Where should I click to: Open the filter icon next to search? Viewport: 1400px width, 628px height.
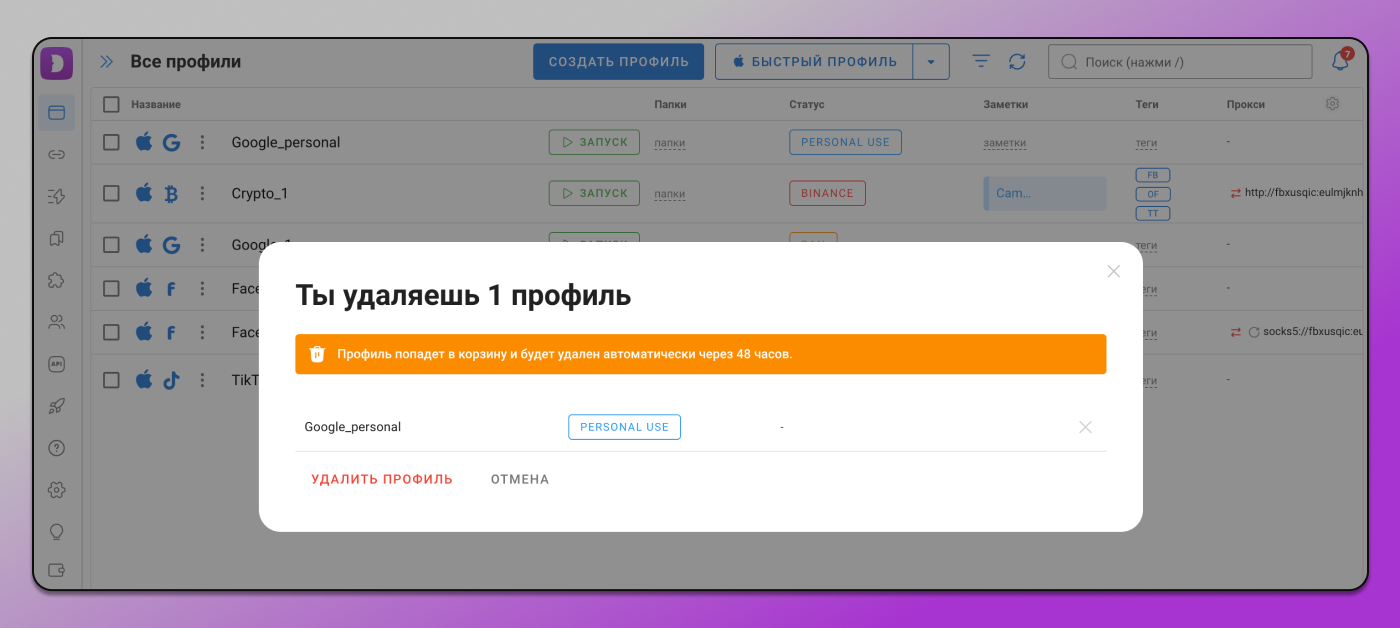tap(980, 61)
